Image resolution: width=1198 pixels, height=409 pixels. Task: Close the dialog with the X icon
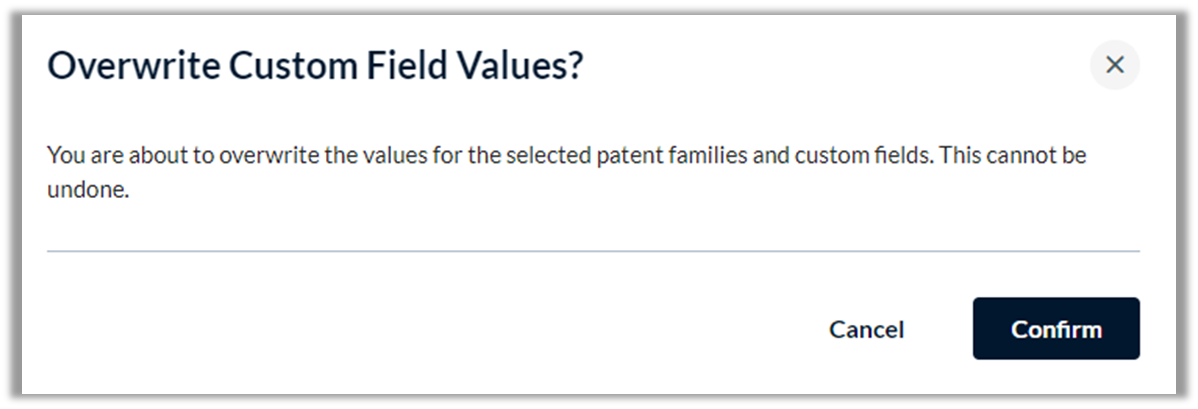1115,65
